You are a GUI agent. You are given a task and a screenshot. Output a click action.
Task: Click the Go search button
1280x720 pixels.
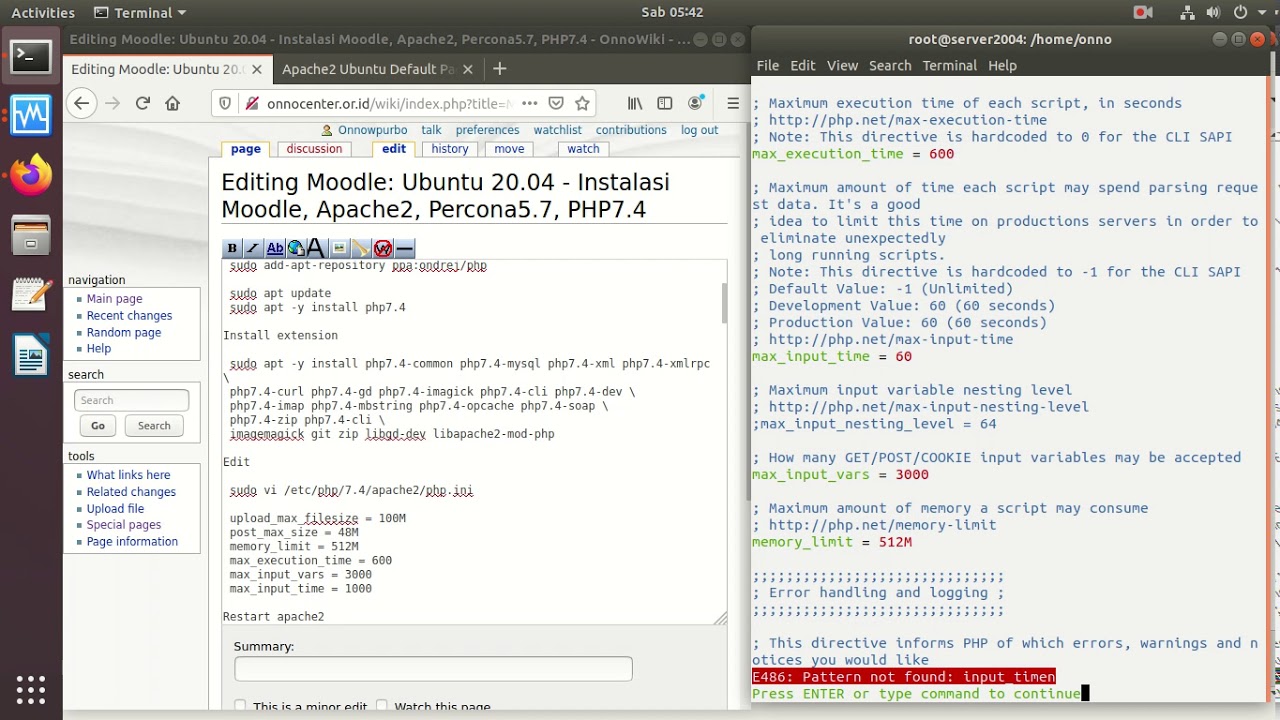98,426
